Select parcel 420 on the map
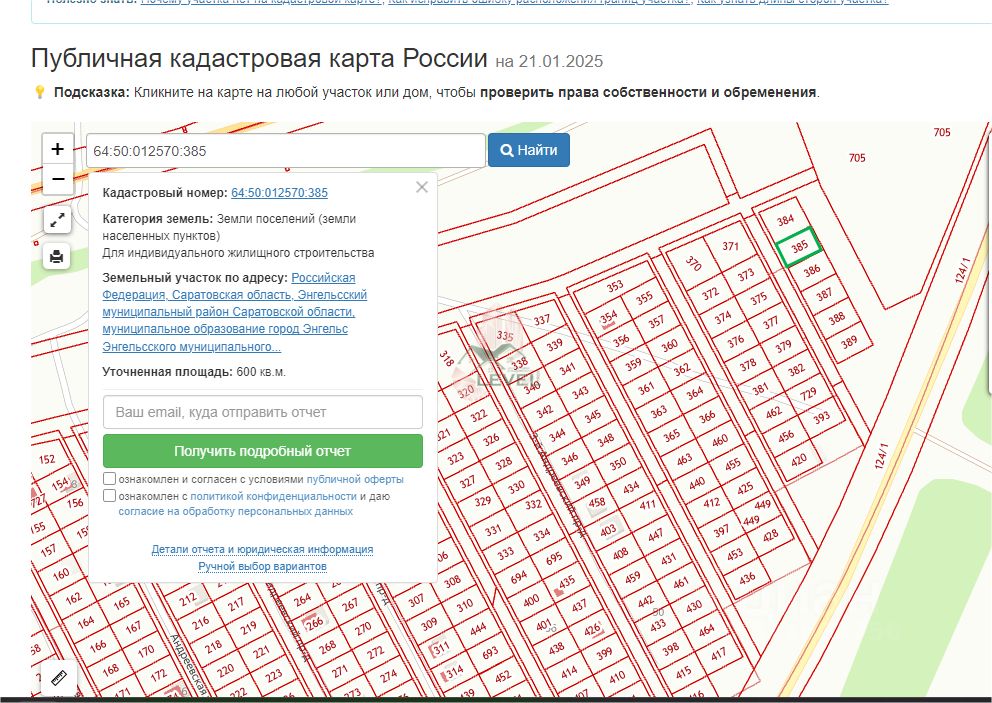This screenshot has height=703, width=992. (x=798, y=459)
